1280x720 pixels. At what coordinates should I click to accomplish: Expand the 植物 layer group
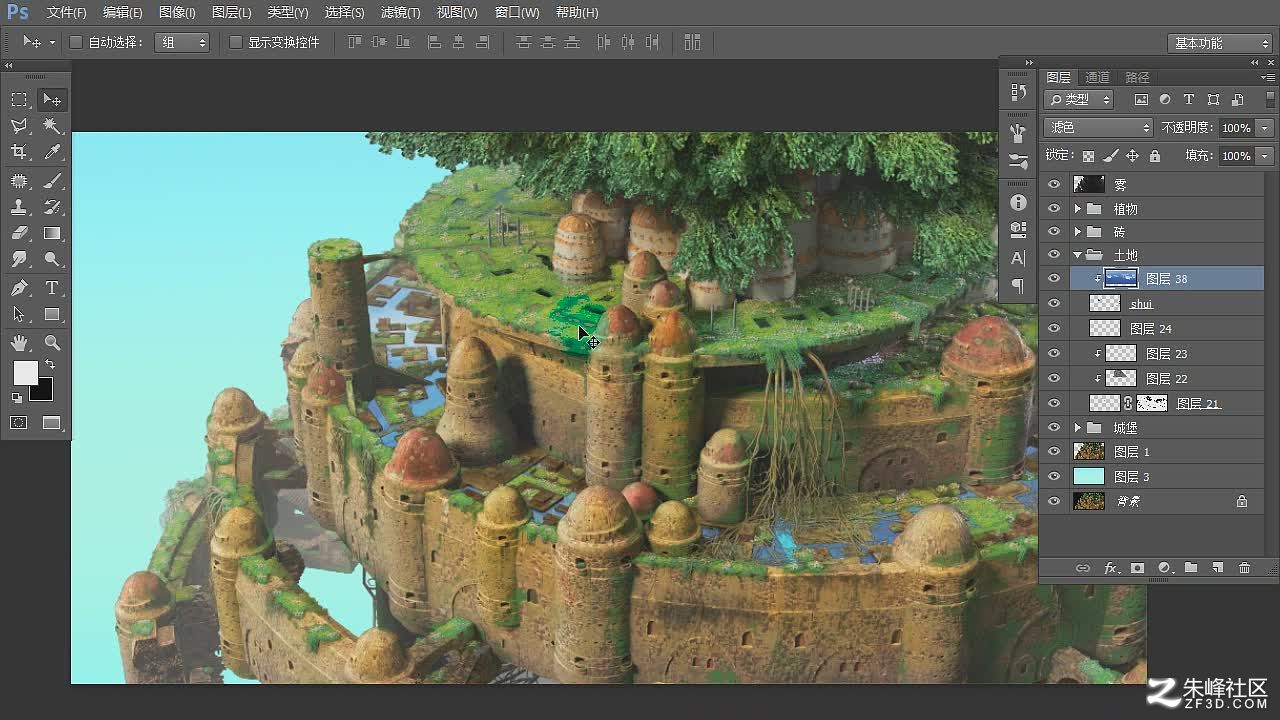[x=1077, y=208]
